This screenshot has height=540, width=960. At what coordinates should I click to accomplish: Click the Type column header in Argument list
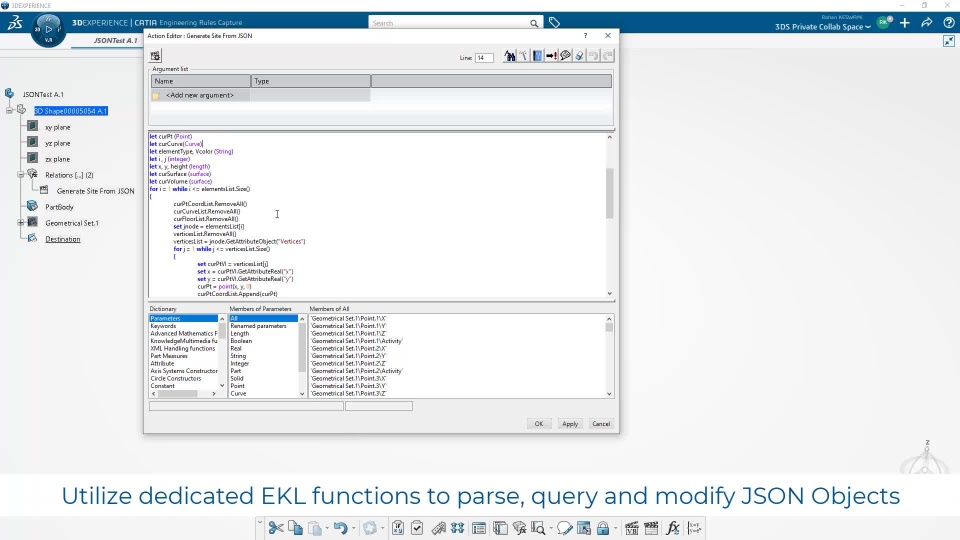pyautogui.click(x=311, y=81)
